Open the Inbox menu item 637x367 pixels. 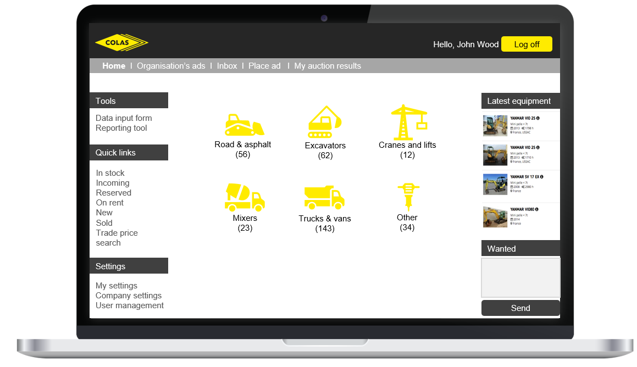[227, 66]
